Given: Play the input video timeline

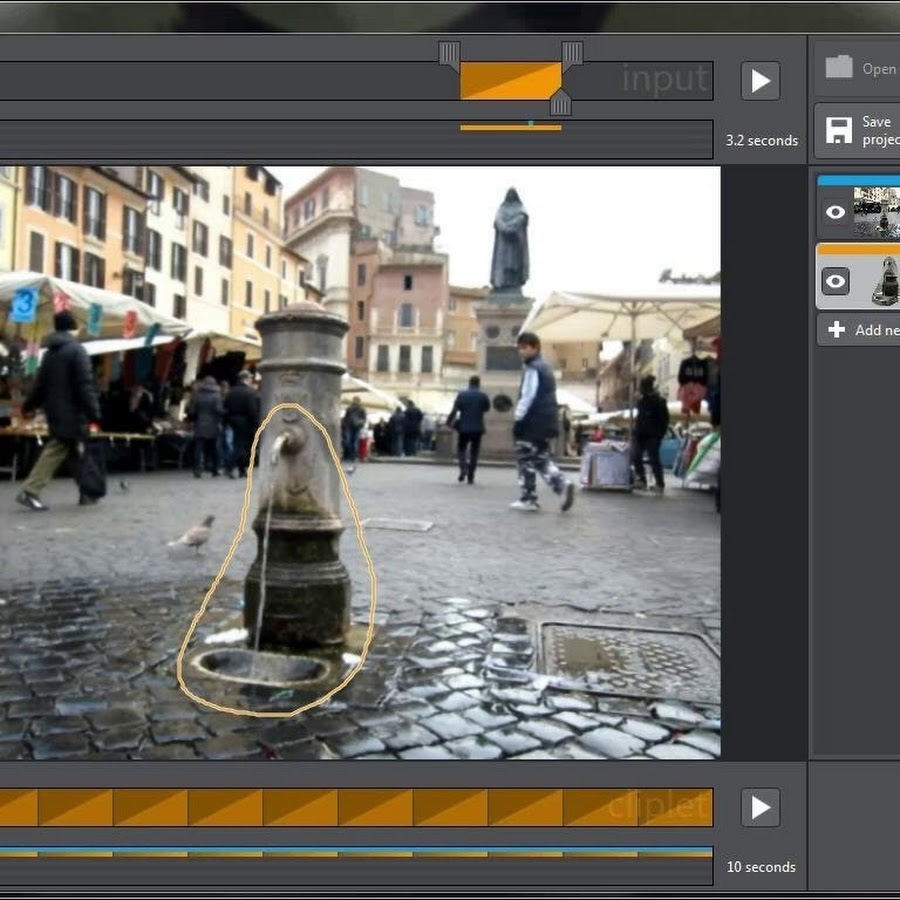Looking at the screenshot, I should pos(760,81).
